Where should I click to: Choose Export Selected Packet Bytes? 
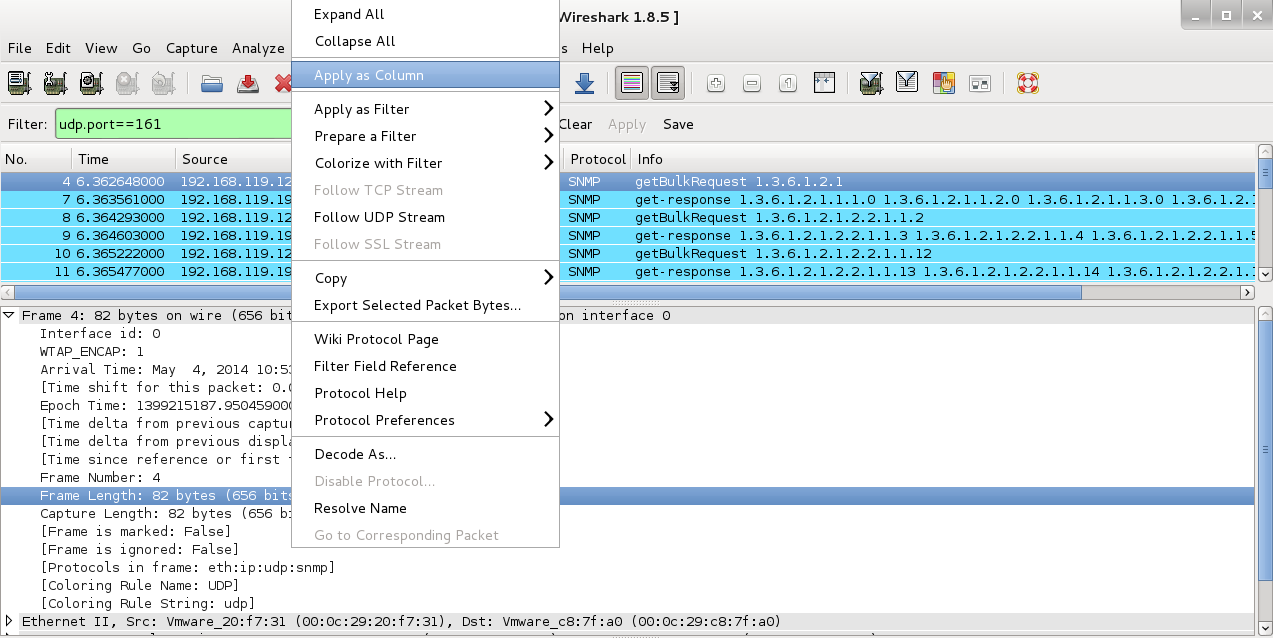click(425, 305)
